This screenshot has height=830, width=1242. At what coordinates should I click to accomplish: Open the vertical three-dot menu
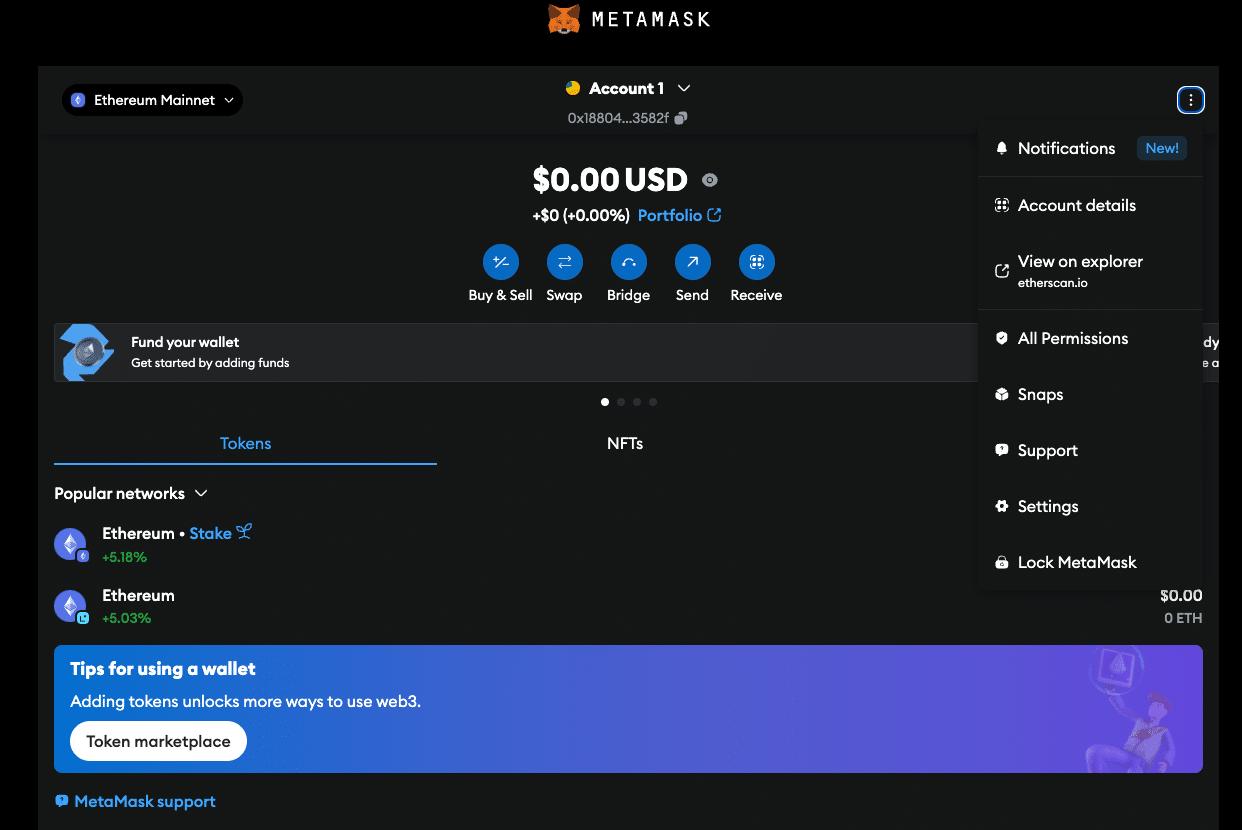(x=1190, y=99)
